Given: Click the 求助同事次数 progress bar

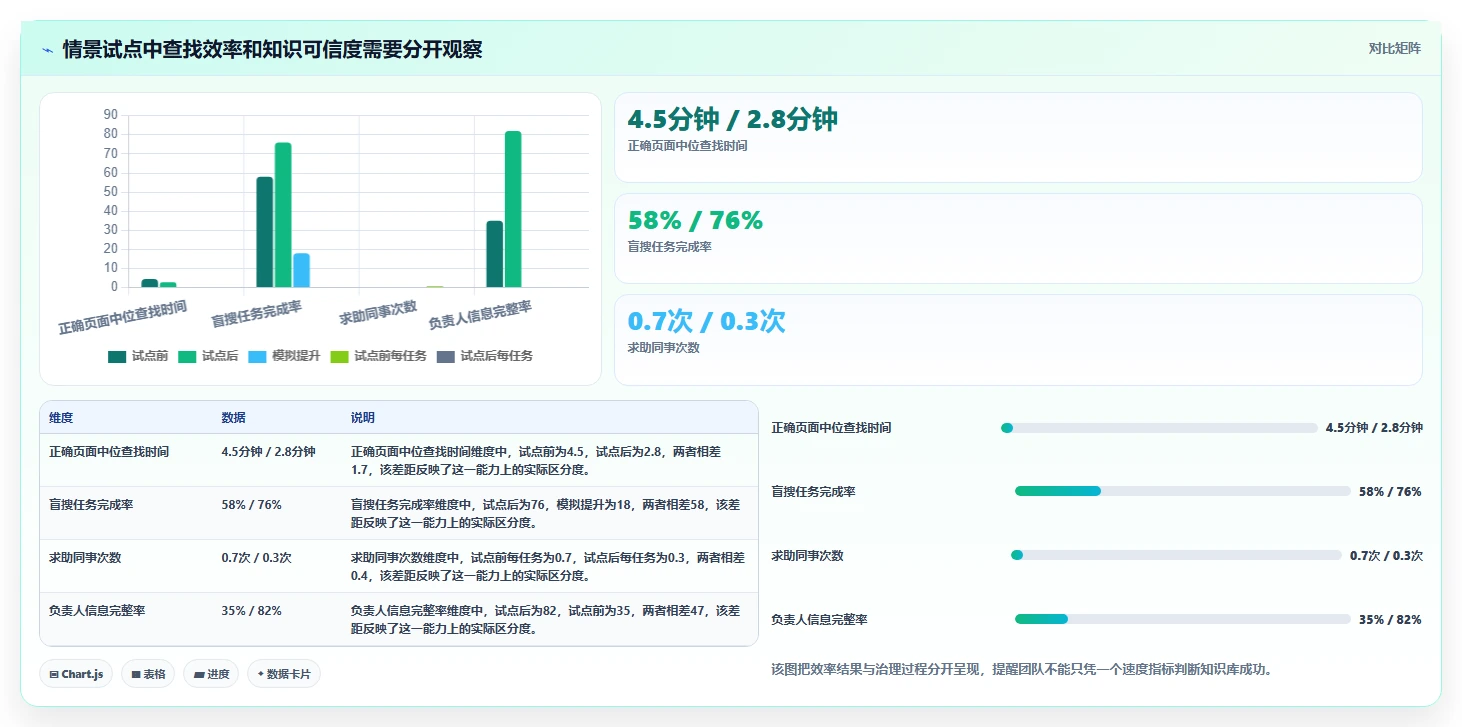Looking at the screenshot, I should (x=1176, y=555).
